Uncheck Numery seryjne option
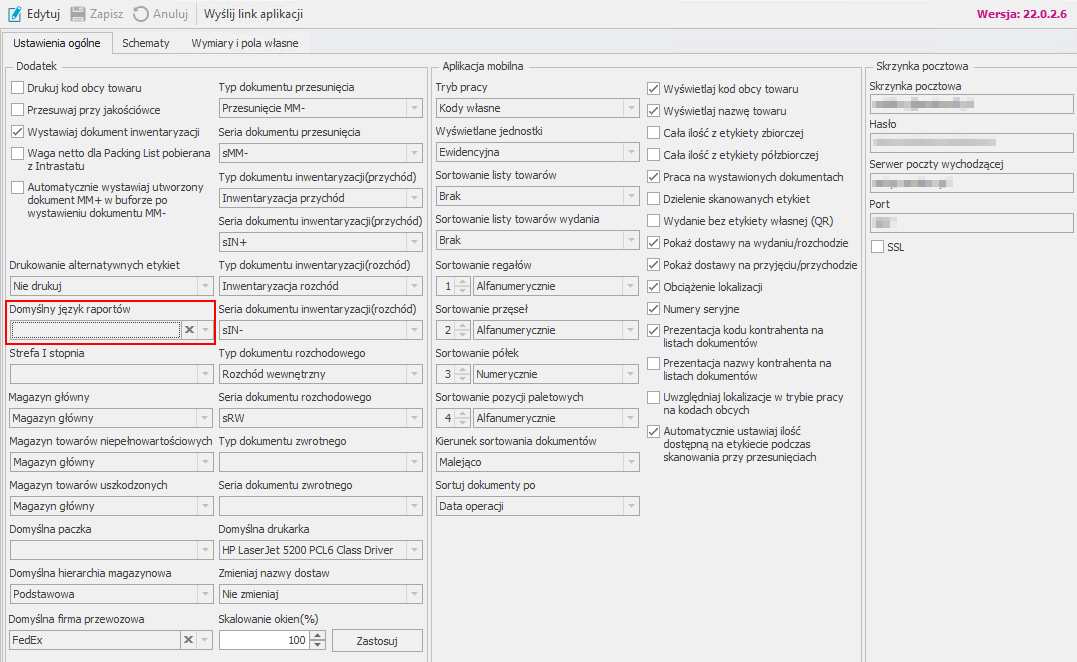Image resolution: width=1077 pixels, height=662 pixels. click(x=654, y=309)
